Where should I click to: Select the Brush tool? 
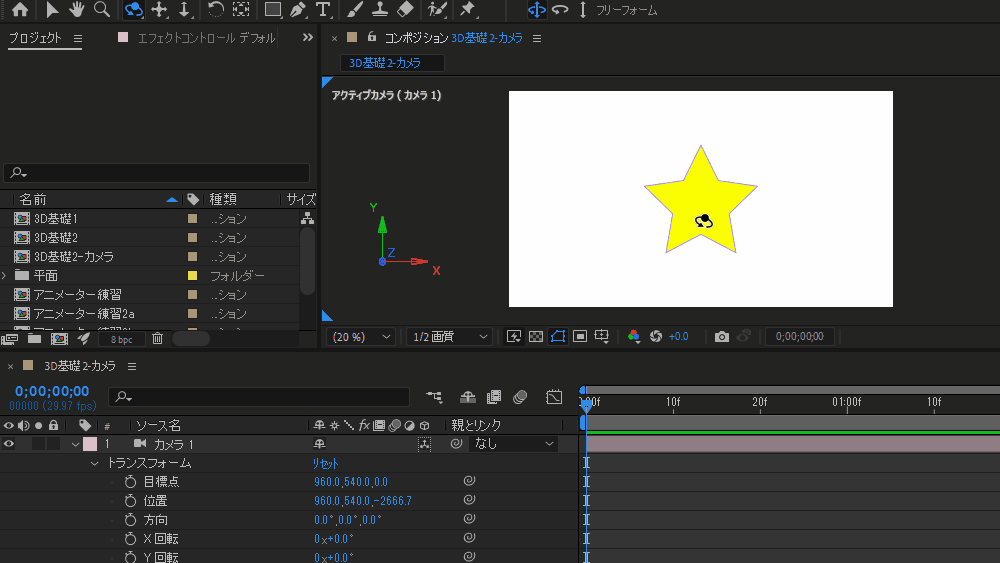click(x=355, y=10)
